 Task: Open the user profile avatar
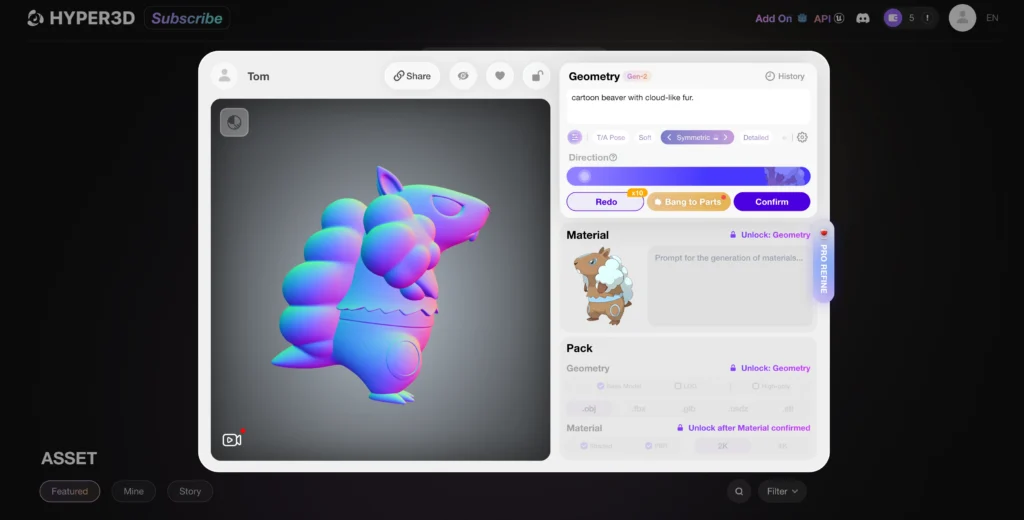pos(962,18)
